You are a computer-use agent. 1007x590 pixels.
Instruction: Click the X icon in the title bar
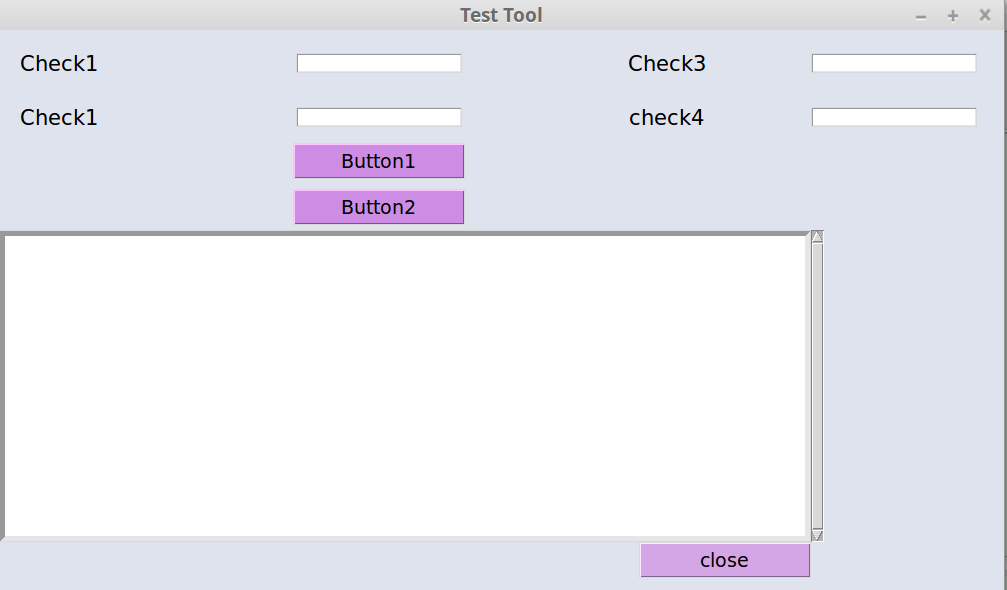point(983,15)
